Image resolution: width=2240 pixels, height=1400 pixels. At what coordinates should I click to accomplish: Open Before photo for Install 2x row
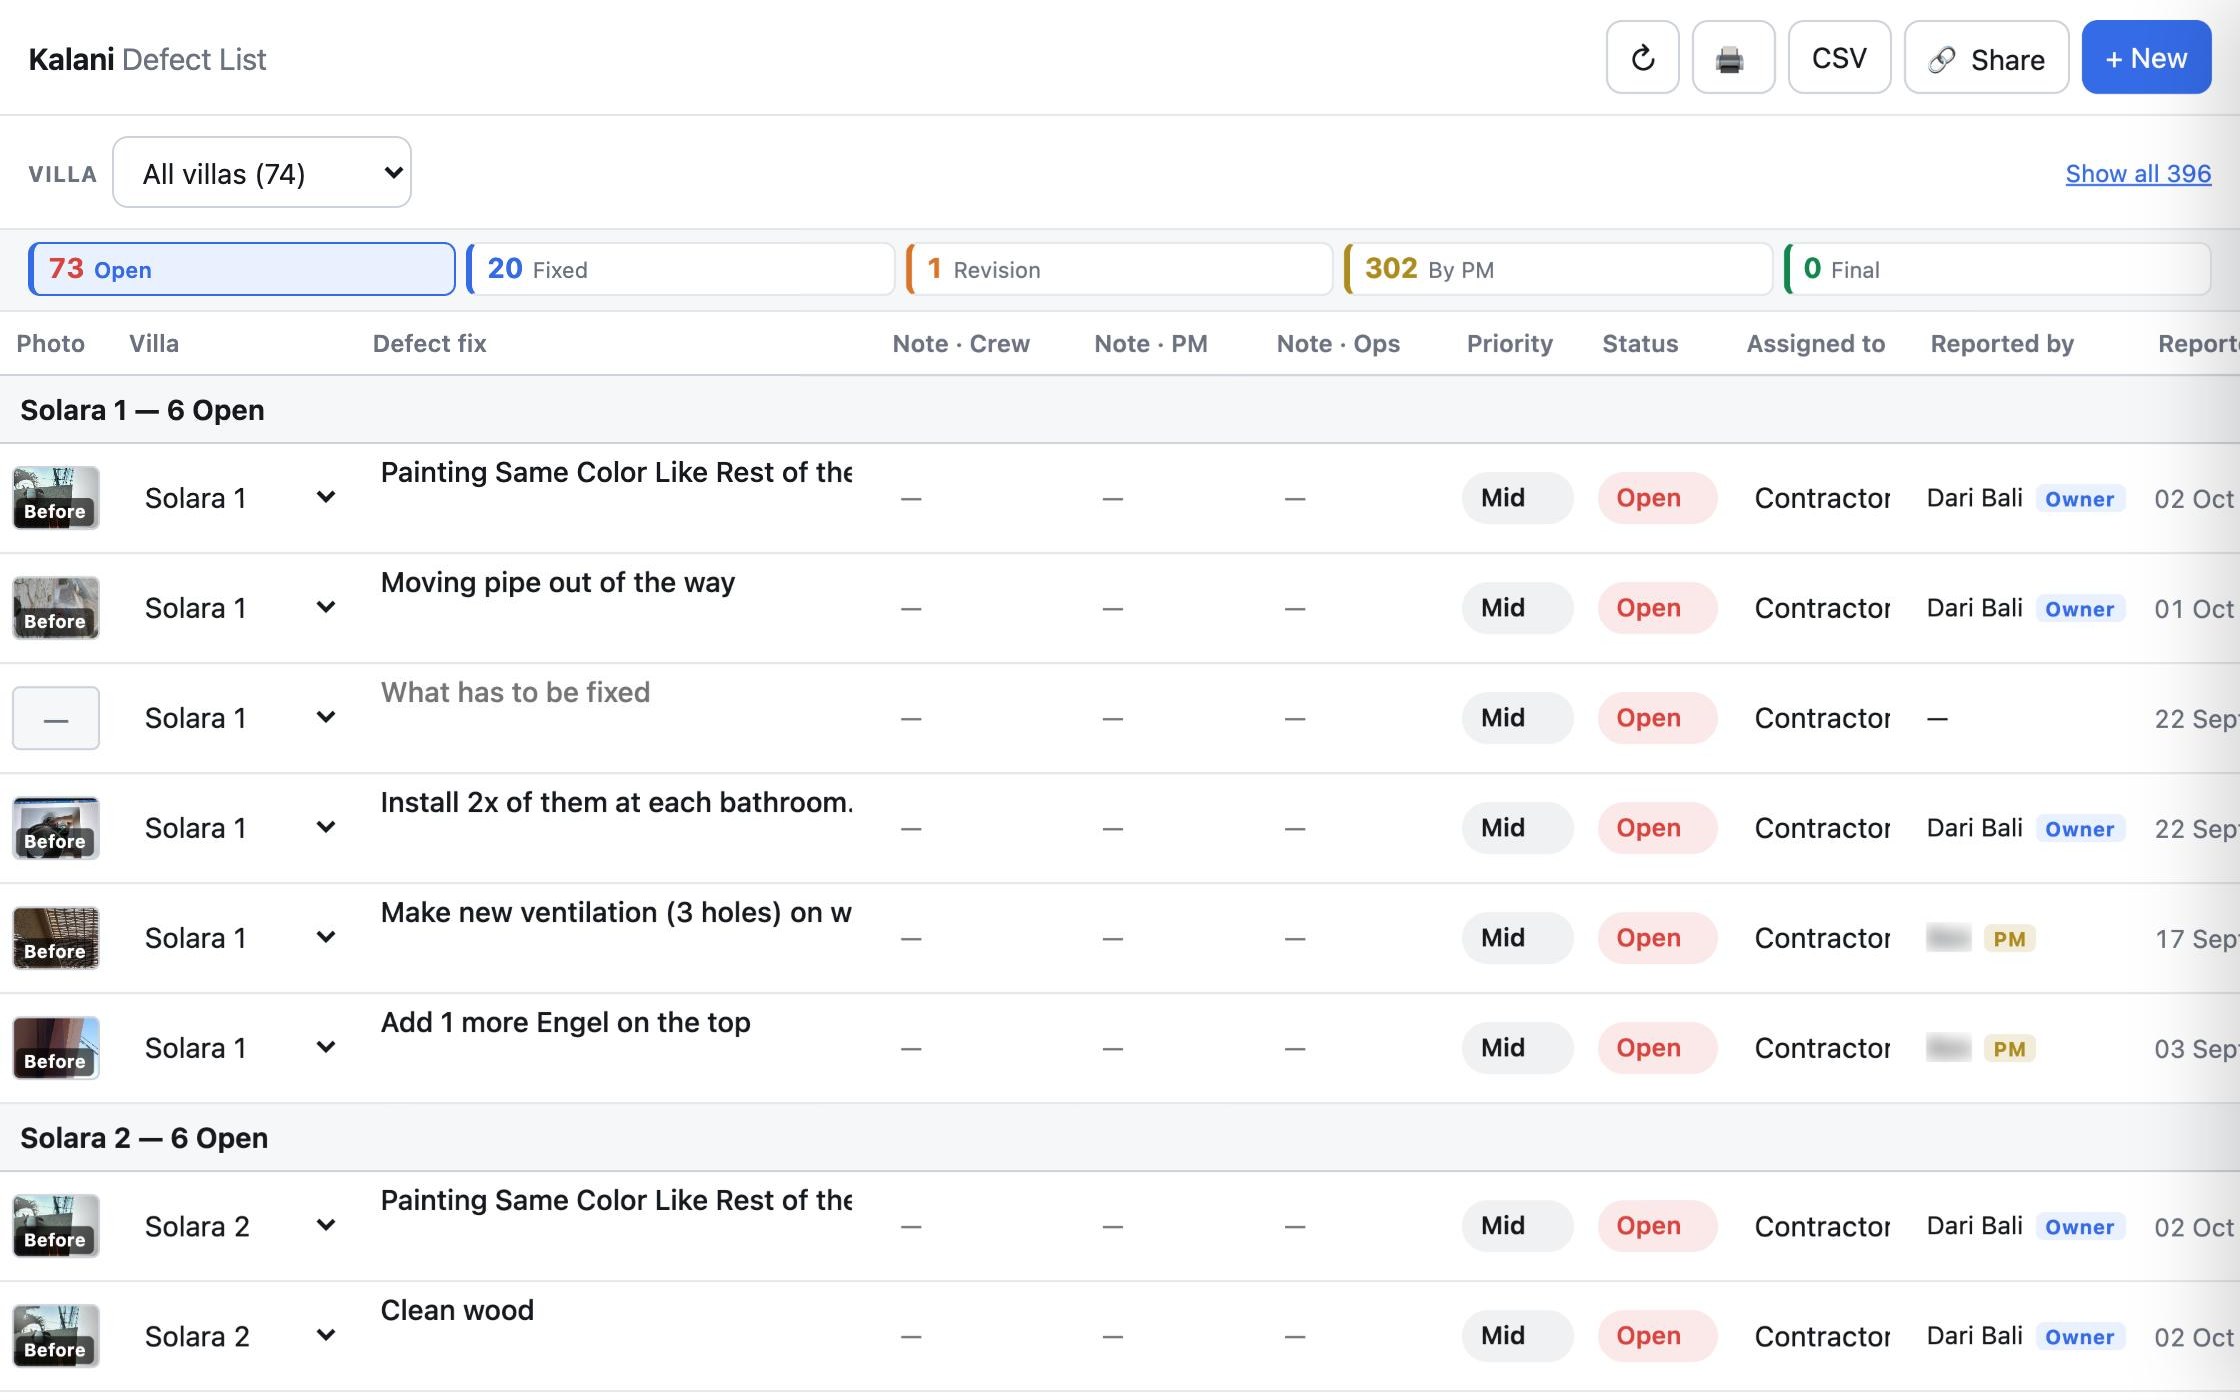[56, 828]
